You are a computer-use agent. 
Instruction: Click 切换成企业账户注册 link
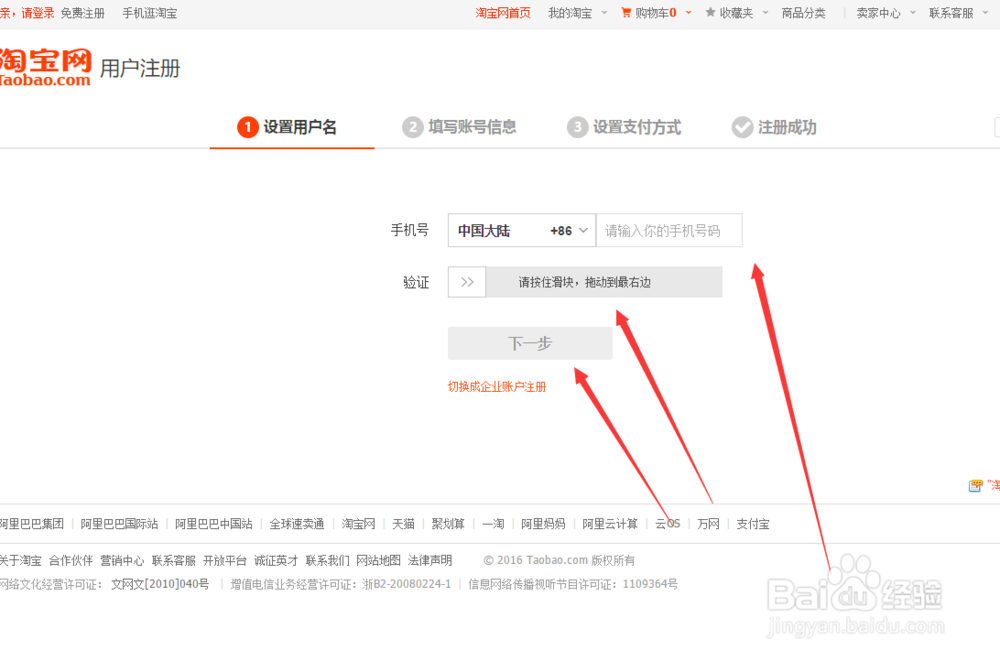point(497,387)
